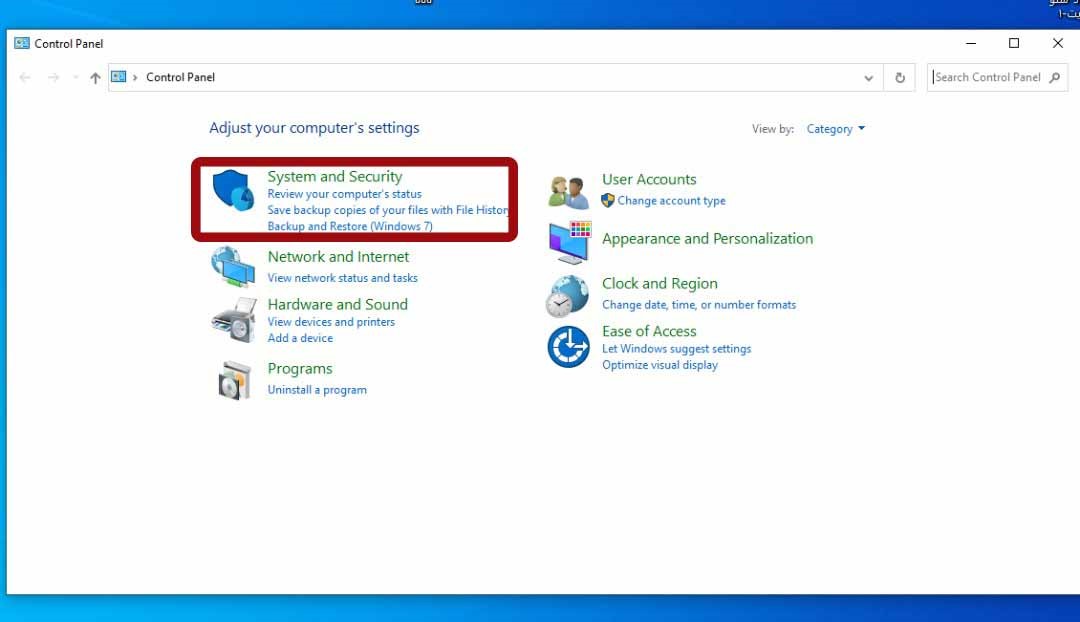Click the Clock and Region globe icon
The width and height of the screenshot is (1080, 622).
point(567,297)
